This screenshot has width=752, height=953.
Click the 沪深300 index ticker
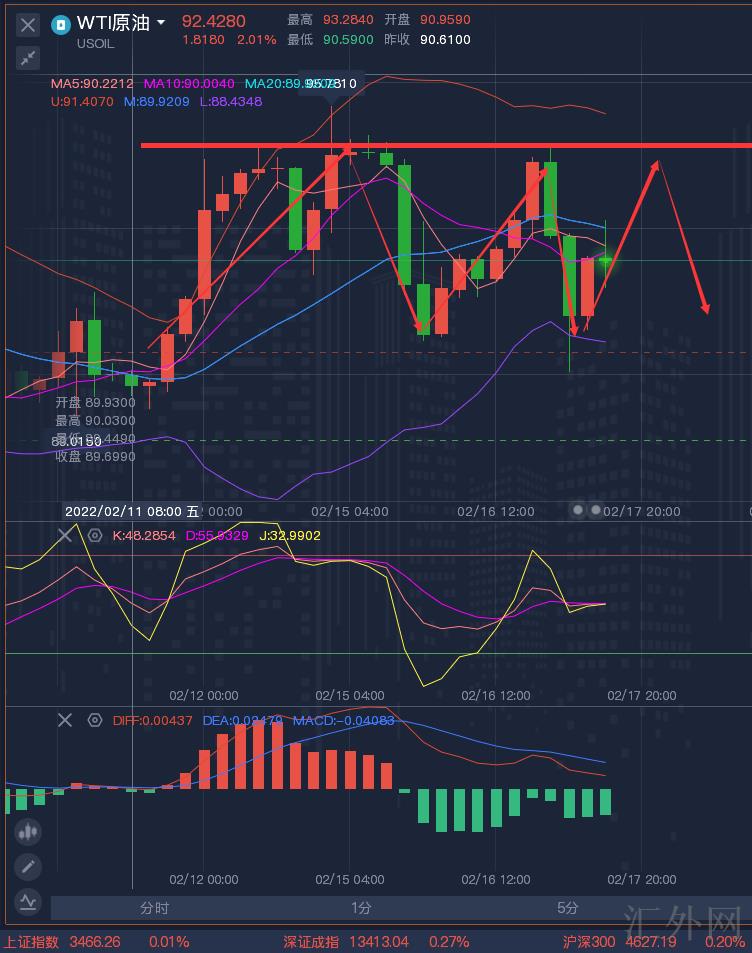coord(588,942)
